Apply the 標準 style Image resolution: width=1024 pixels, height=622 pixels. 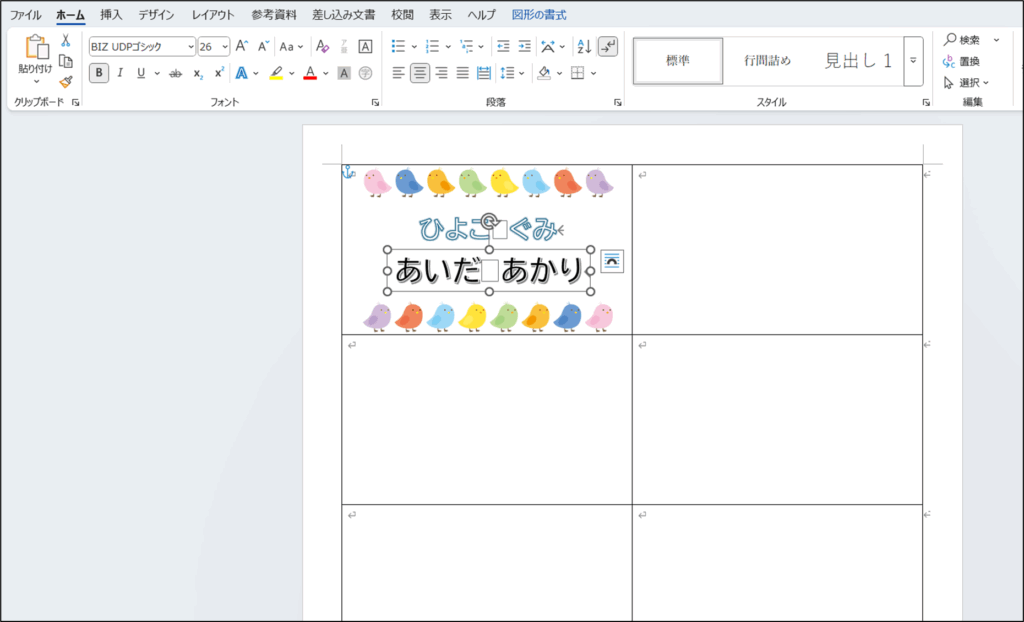click(678, 61)
